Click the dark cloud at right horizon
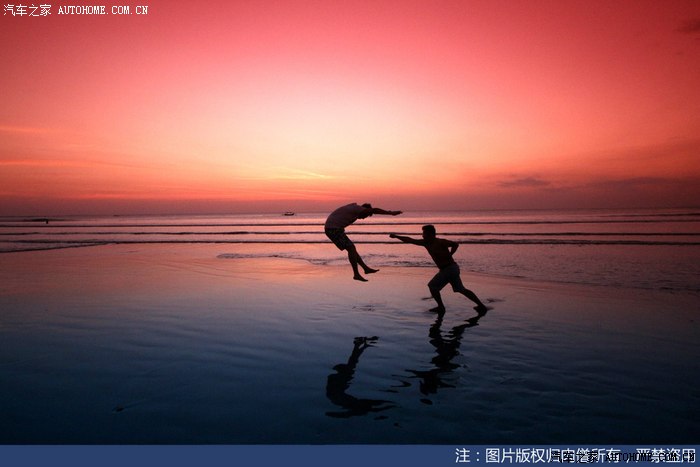The width and height of the screenshot is (700, 467). pyautogui.click(x=525, y=183)
